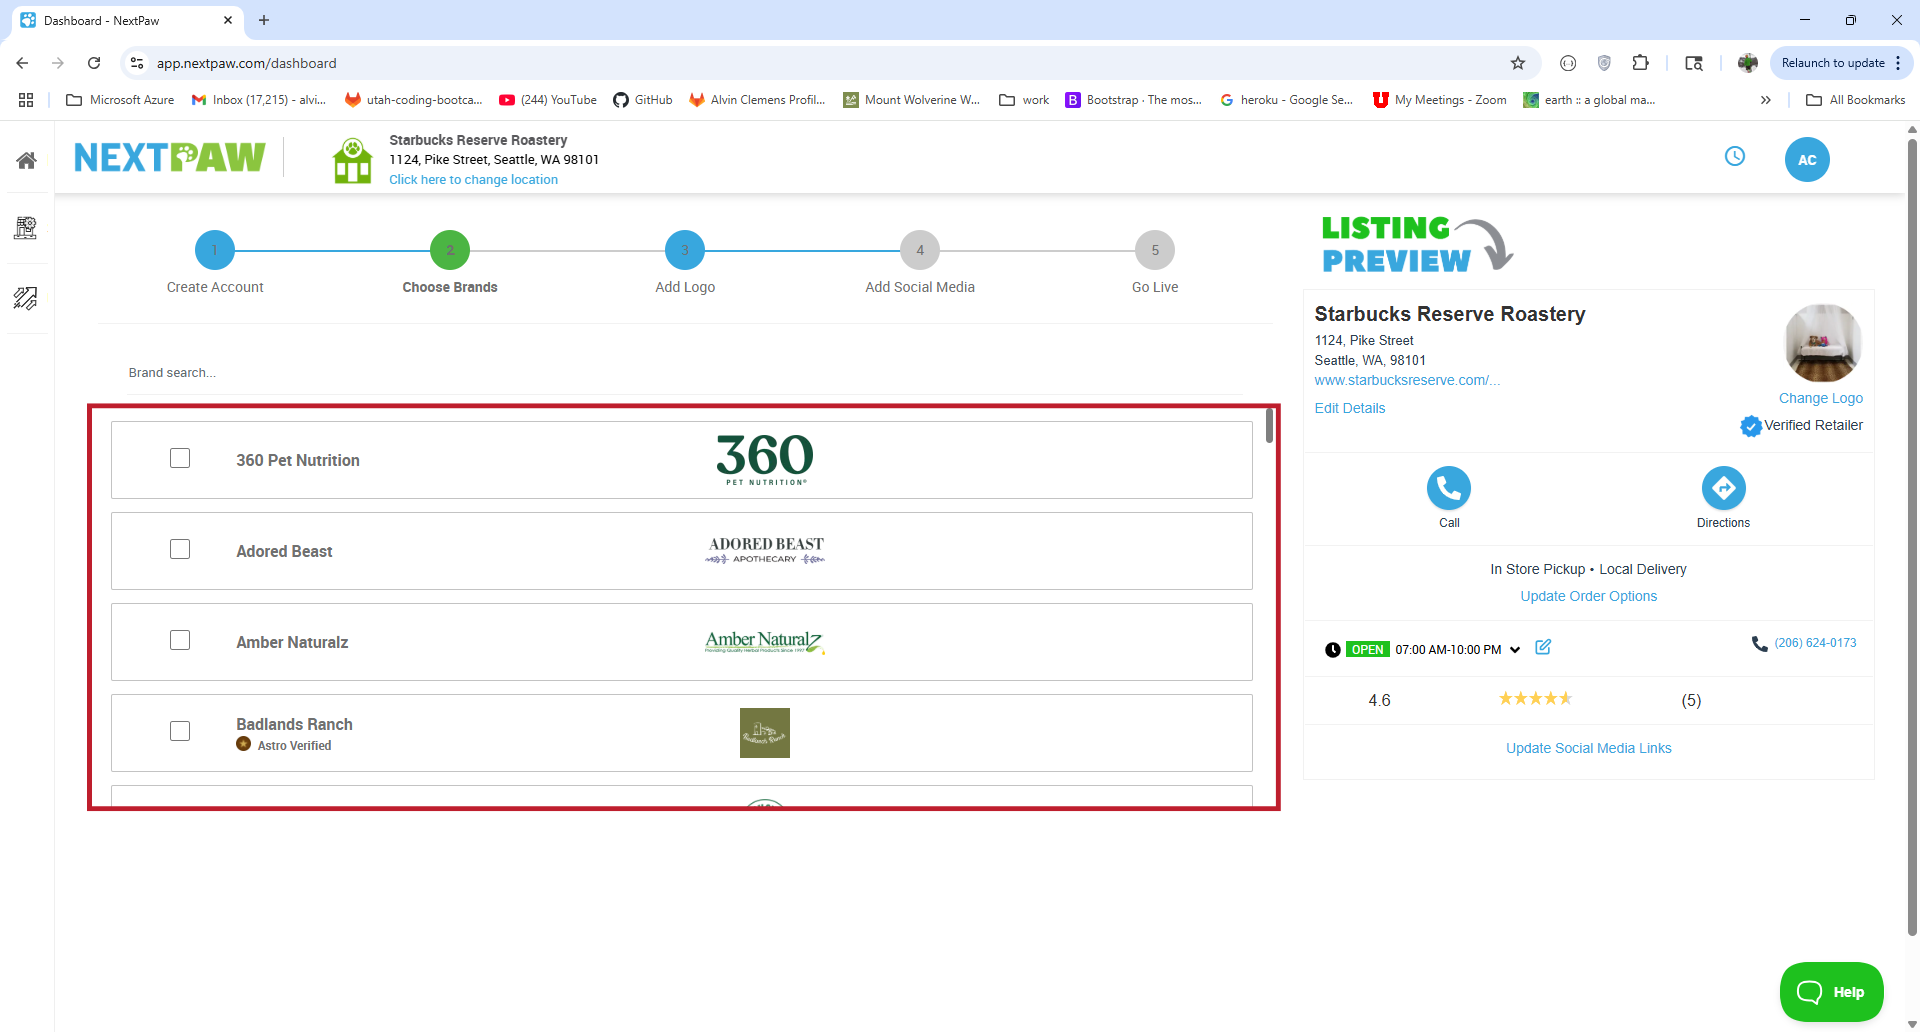Screen dimensions: 1920x1032
Task: Open the design tools icon in sidebar
Action: (x=26, y=298)
